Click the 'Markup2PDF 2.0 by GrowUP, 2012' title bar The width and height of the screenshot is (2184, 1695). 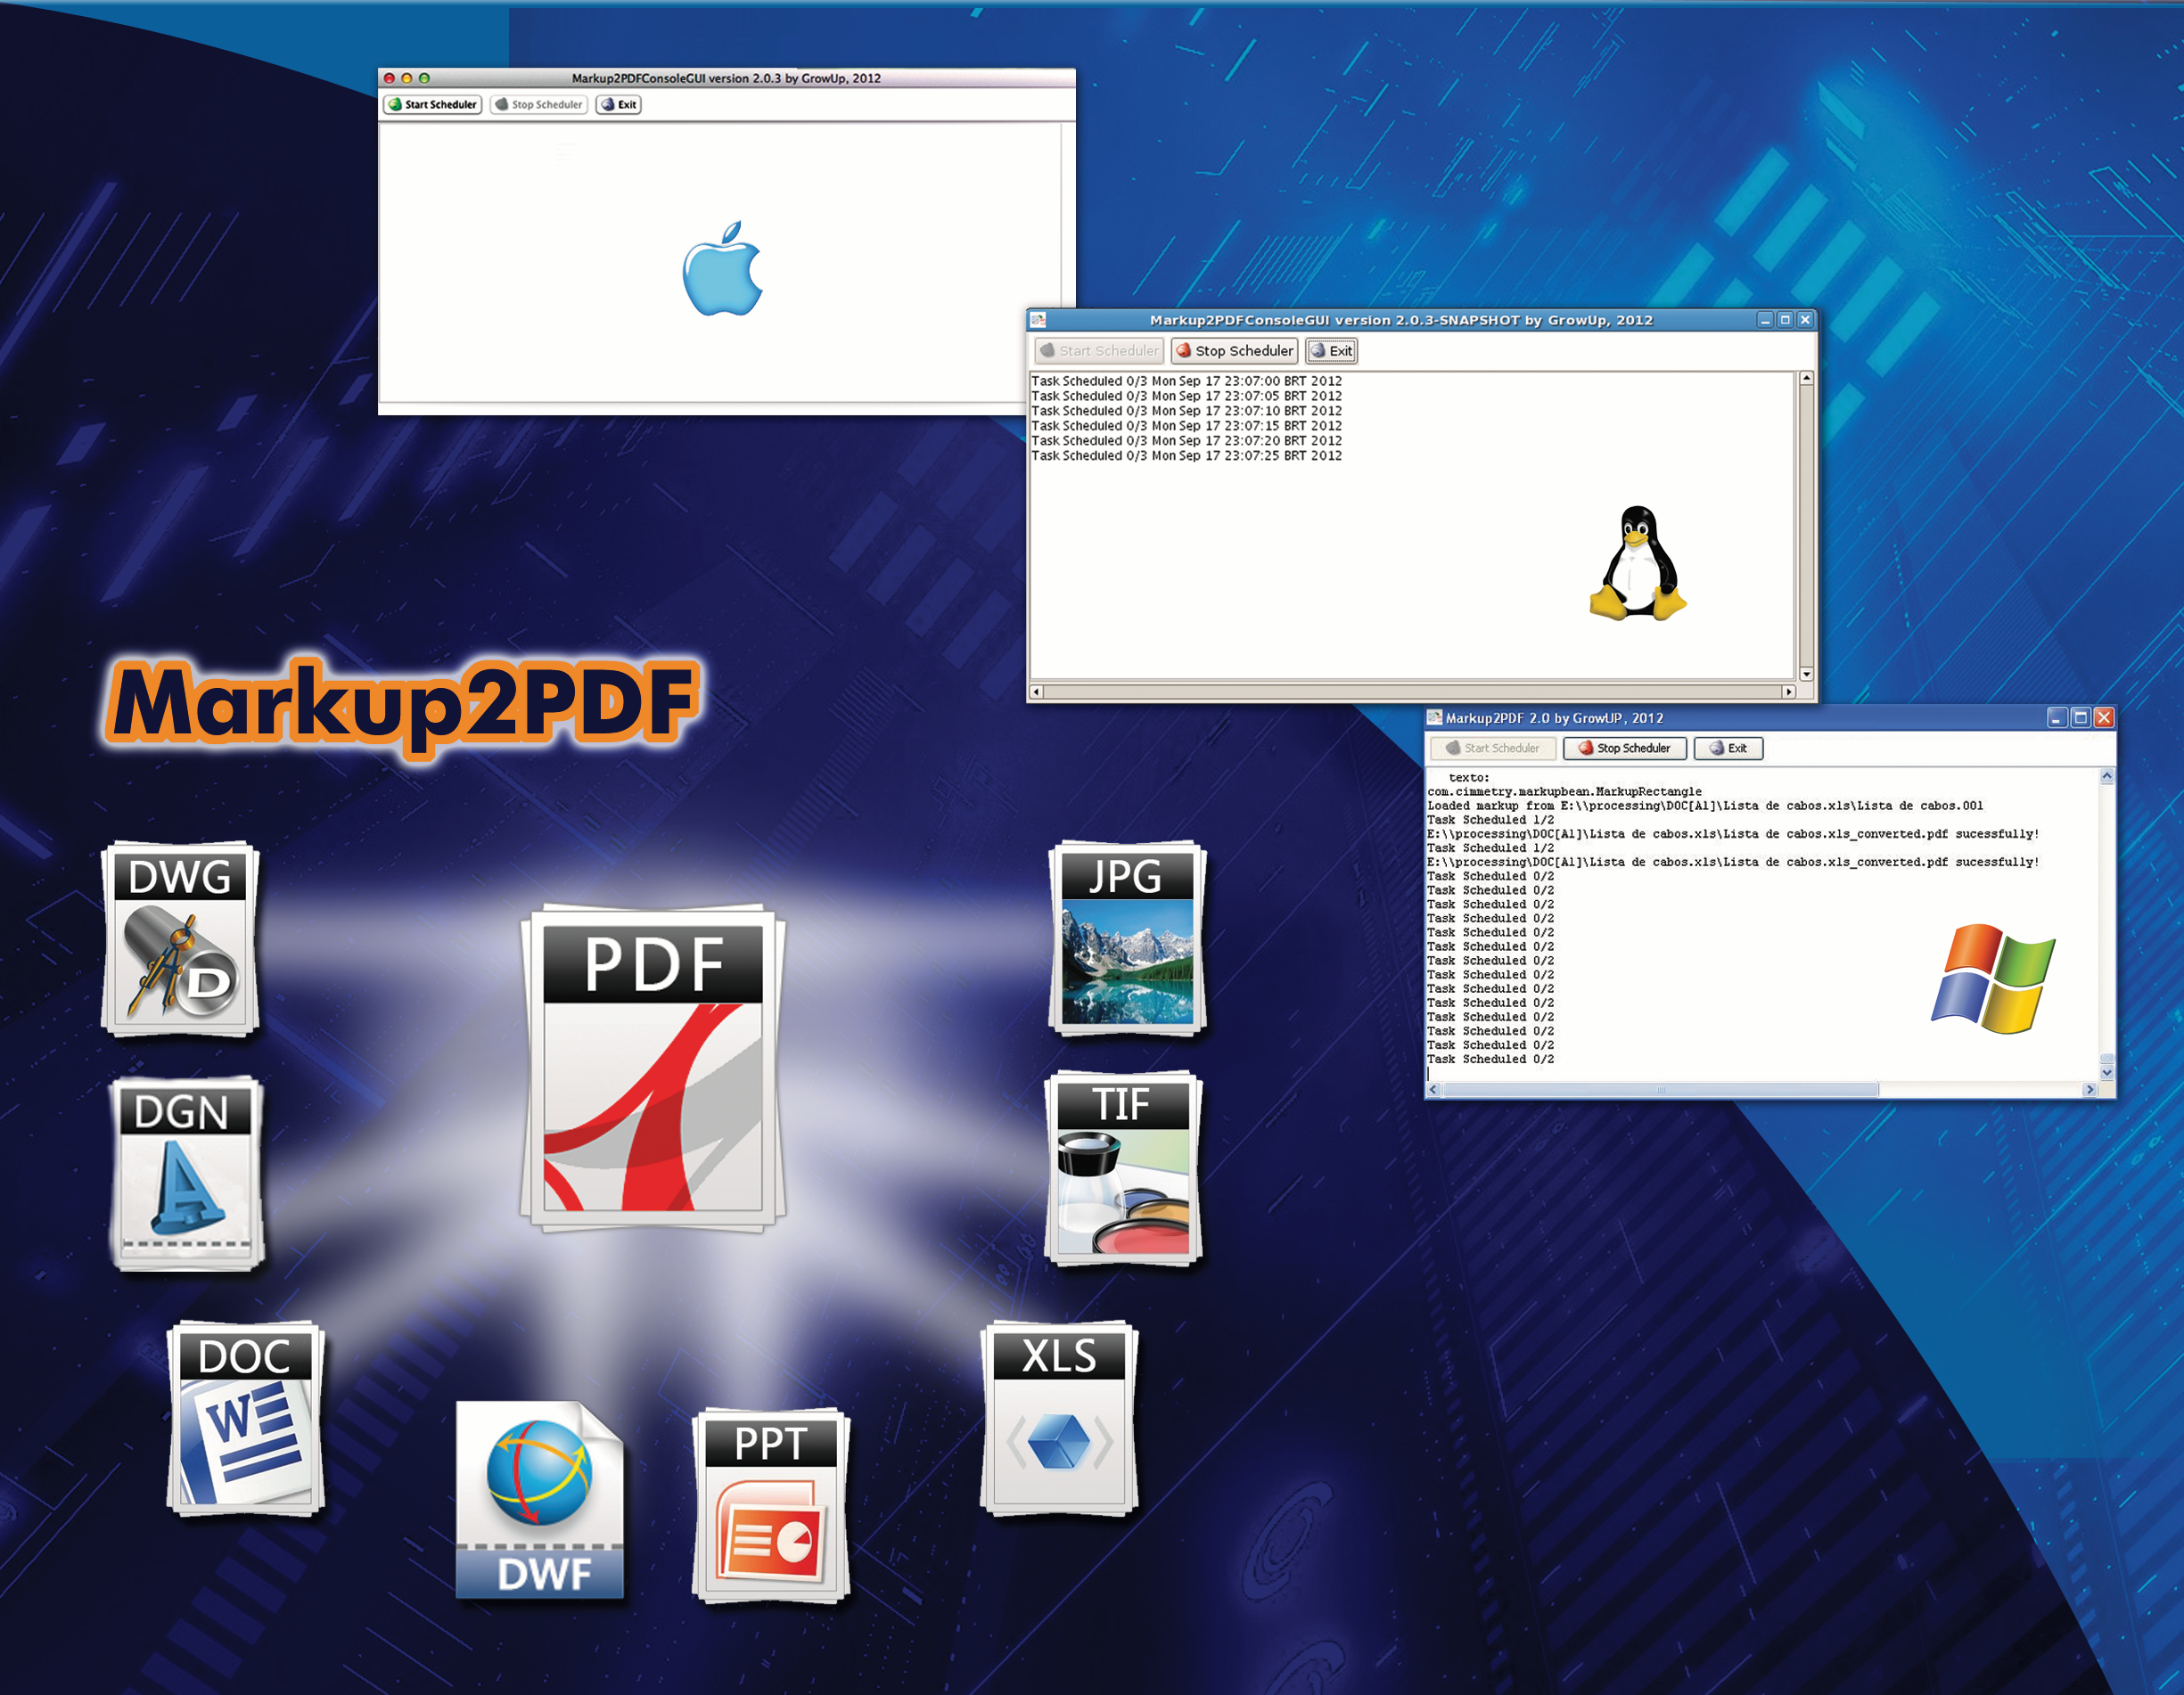[1554, 718]
